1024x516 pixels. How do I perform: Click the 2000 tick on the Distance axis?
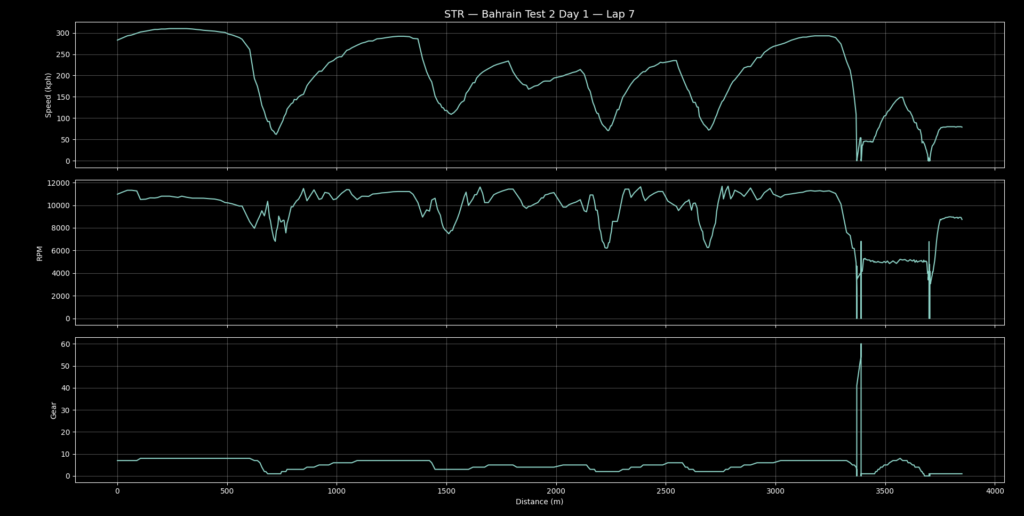(x=556, y=491)
